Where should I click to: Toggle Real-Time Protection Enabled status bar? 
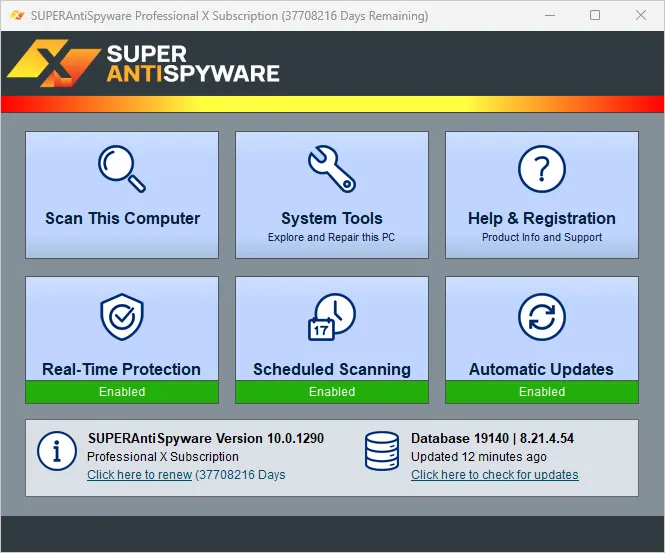(x=122, y=391)
